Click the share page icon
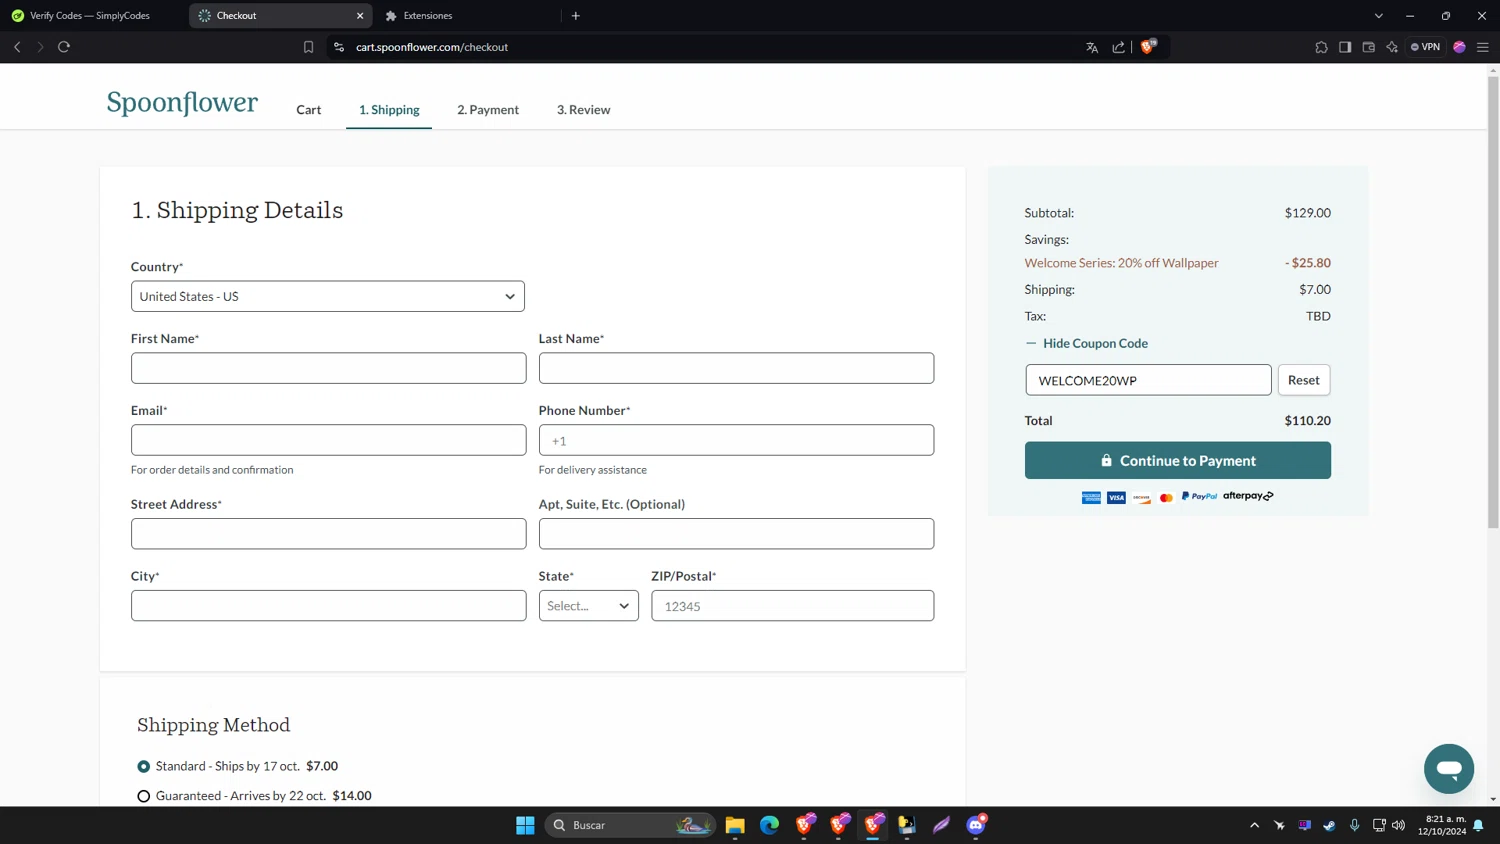The height and width of the screenshot is (844, 1500). [x=1118, y=47]
